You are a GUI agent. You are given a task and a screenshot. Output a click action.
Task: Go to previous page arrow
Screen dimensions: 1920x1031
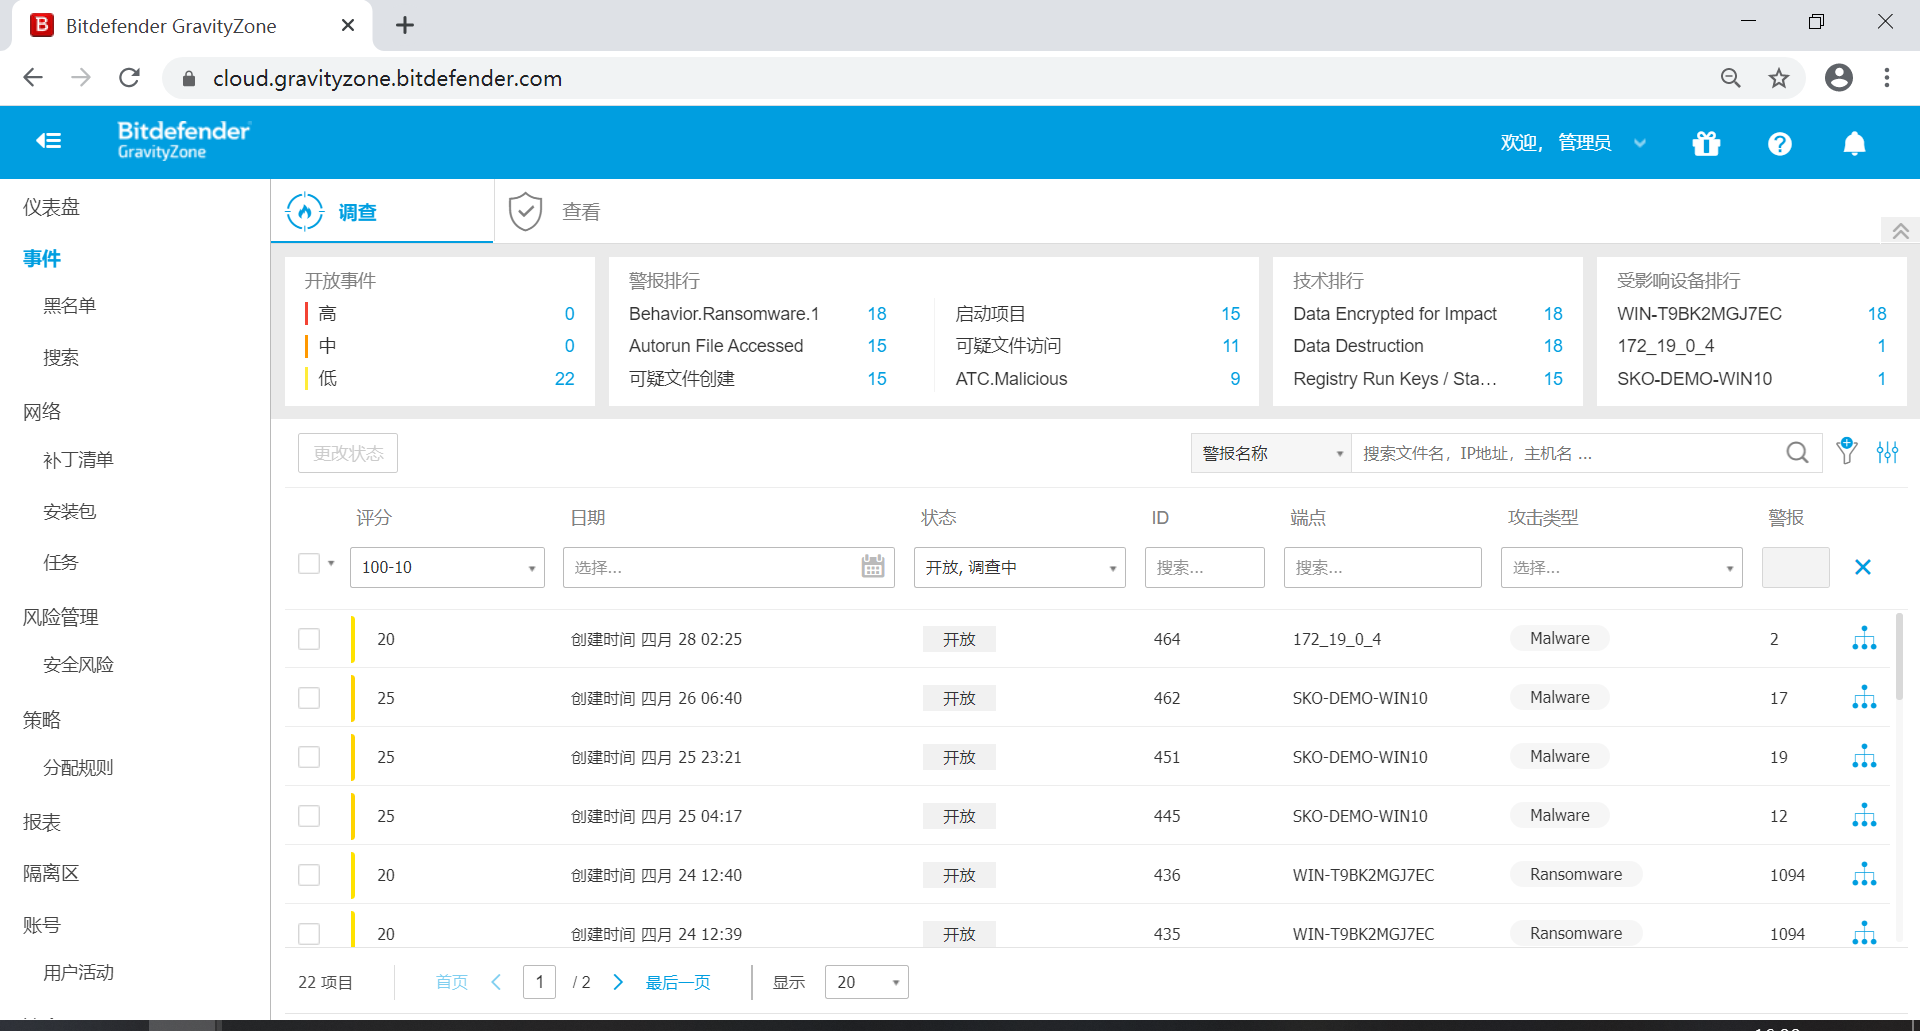[496, 982]
